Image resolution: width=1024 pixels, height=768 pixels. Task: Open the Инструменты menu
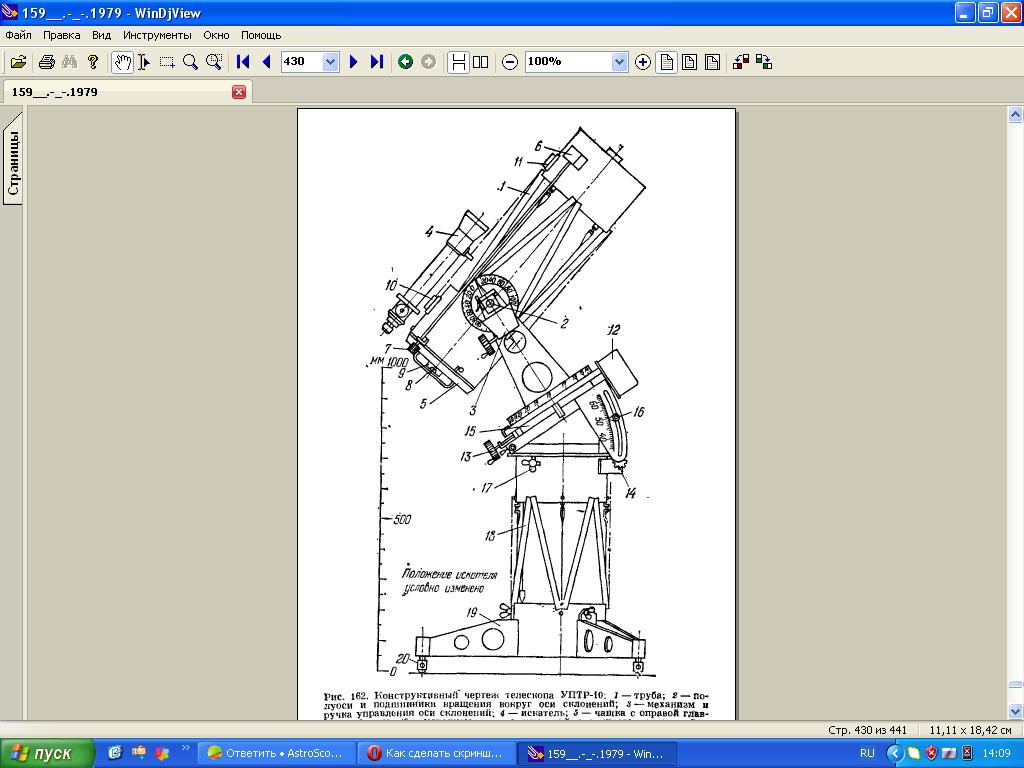pos(157,35)
